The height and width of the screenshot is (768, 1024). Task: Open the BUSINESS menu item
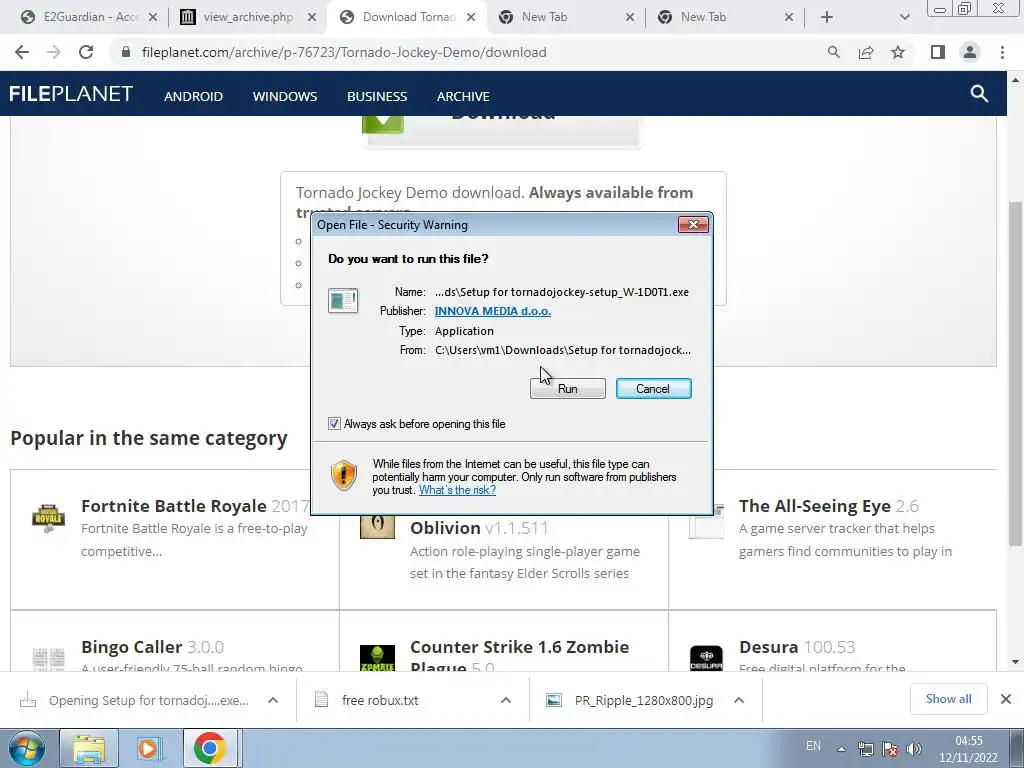[x=377, y=96]
